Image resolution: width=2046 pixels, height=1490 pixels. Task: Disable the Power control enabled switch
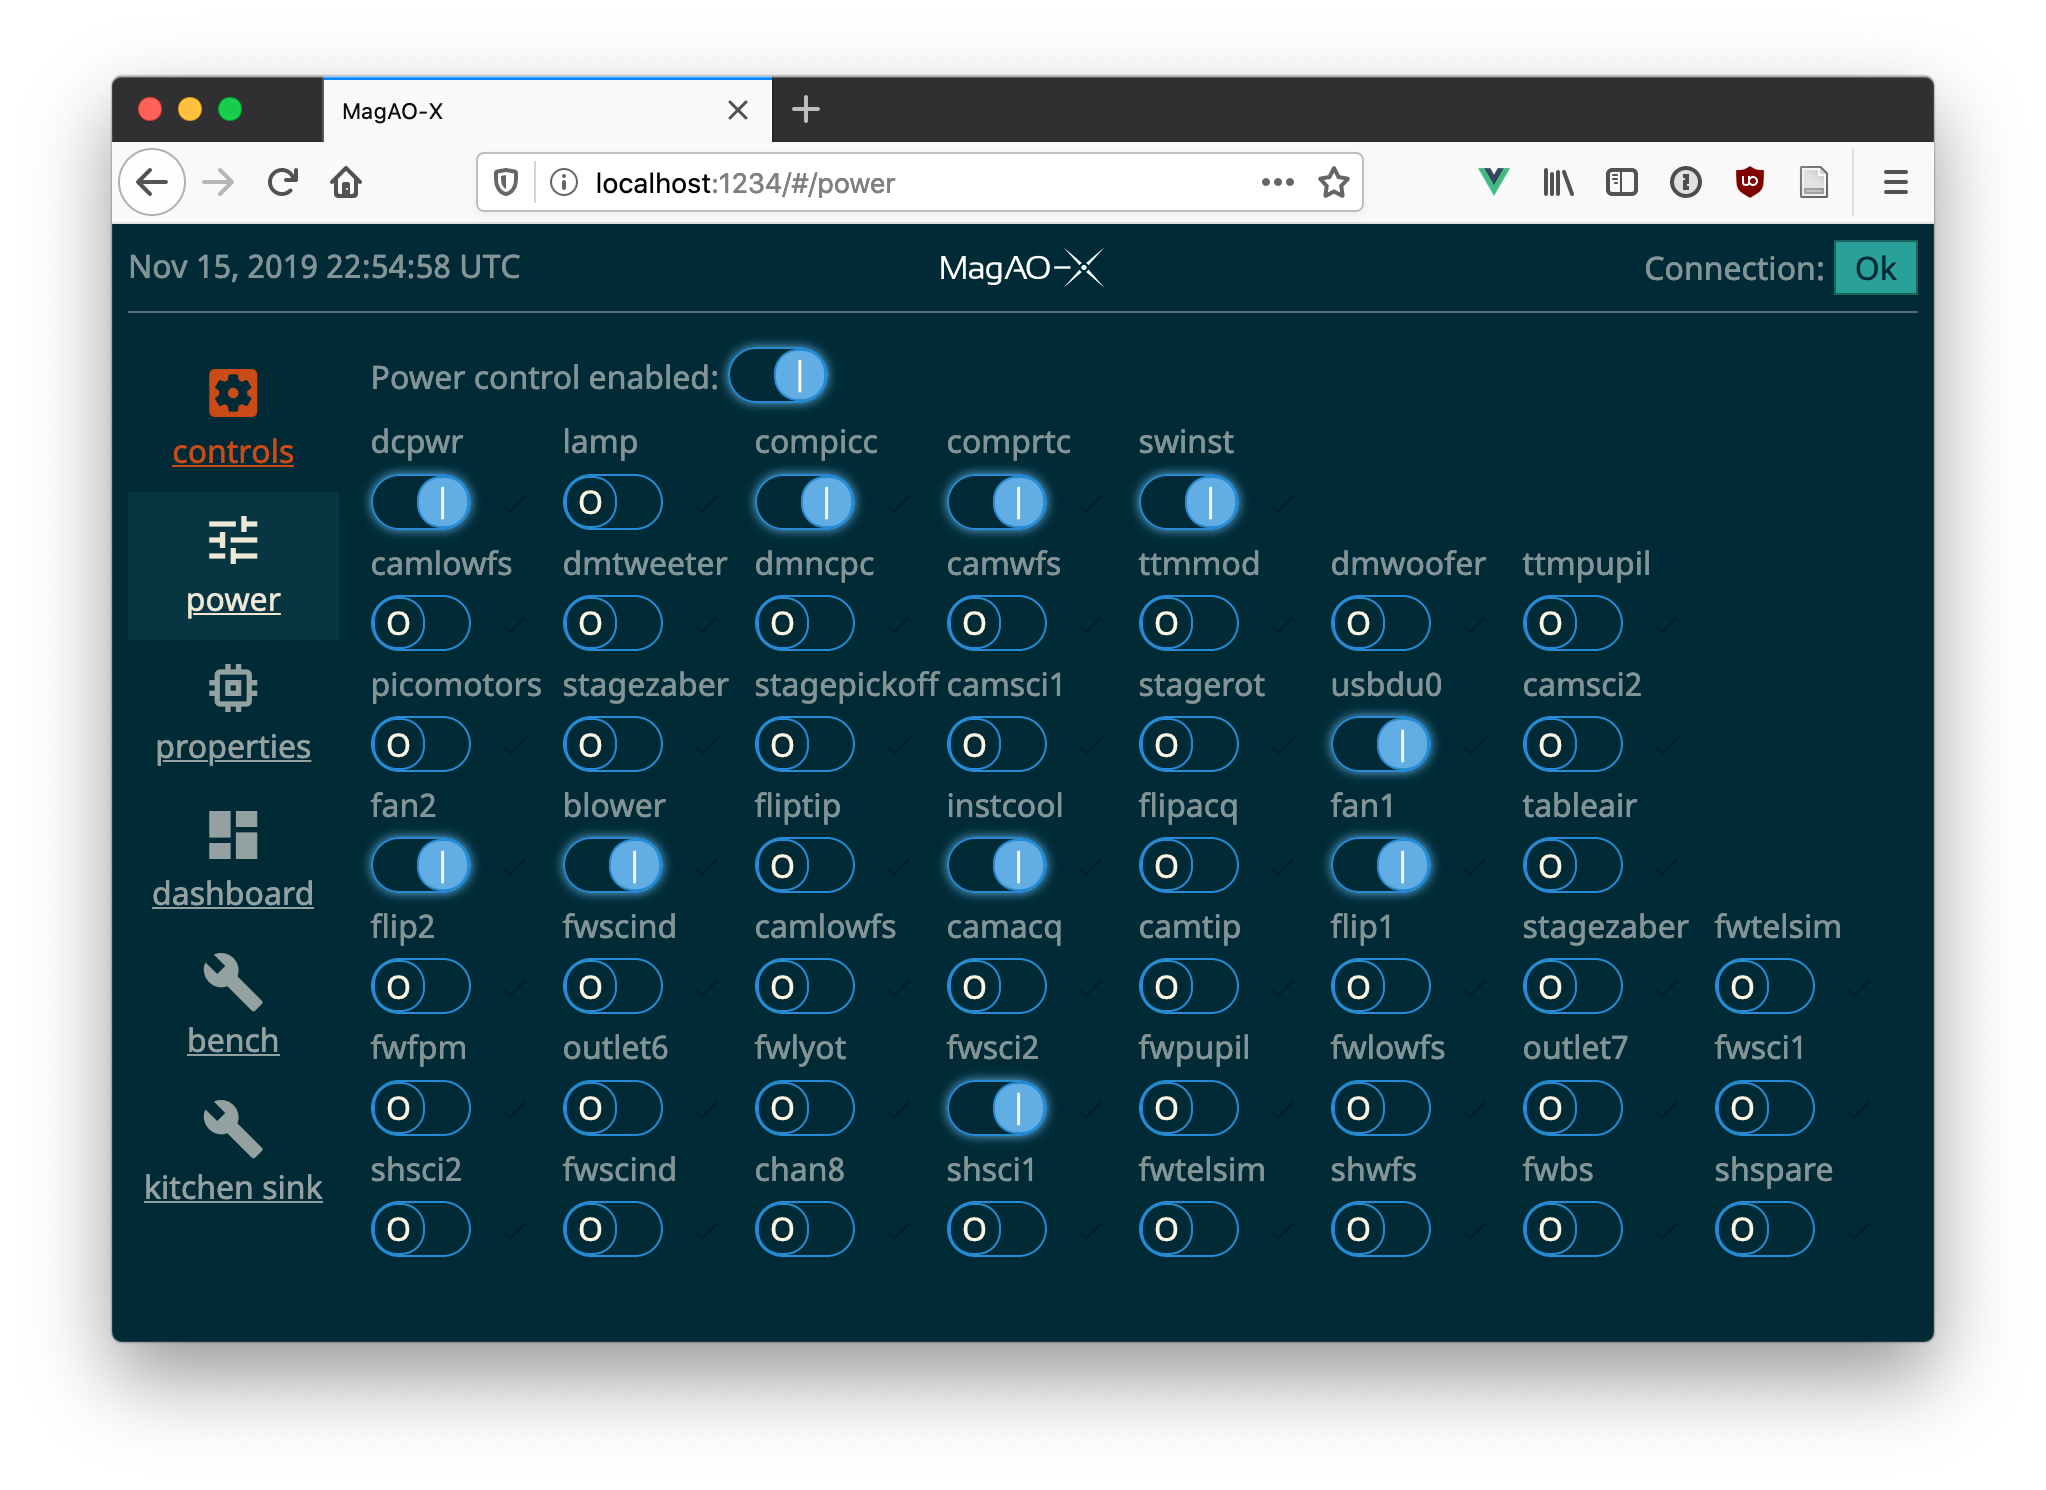779,376
